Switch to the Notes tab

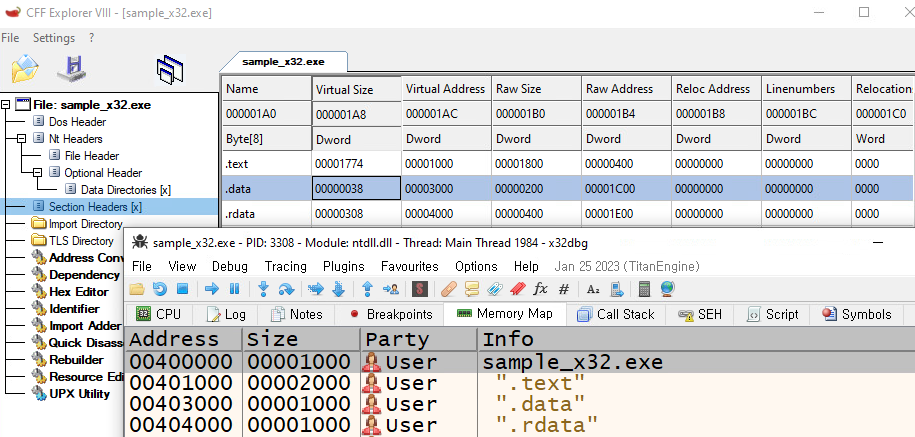point(297,314)
